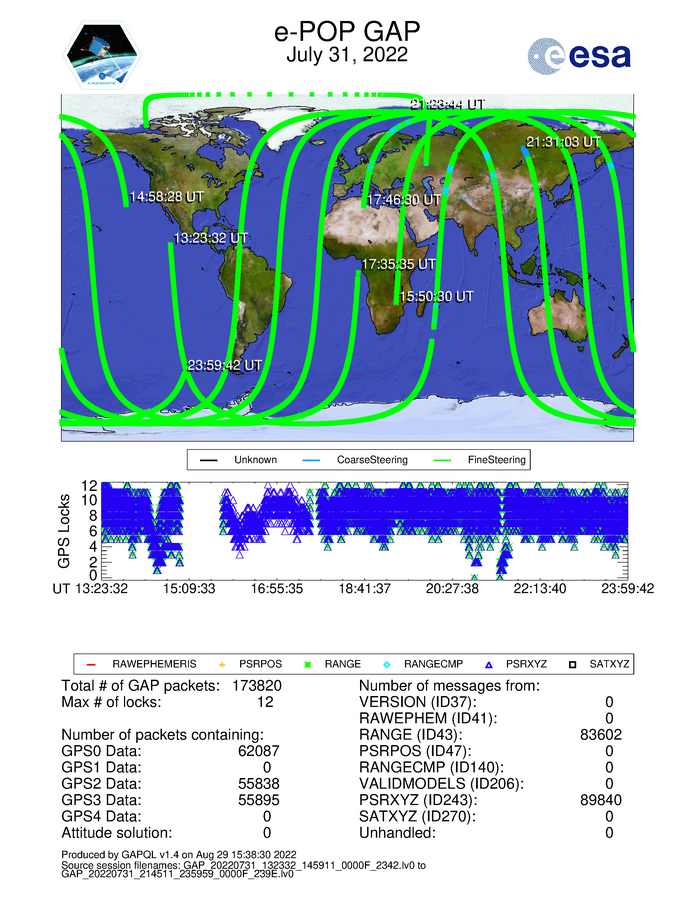Click the e-POP GAP title text
The image size is (695, 899).
(x=346, y=32)
